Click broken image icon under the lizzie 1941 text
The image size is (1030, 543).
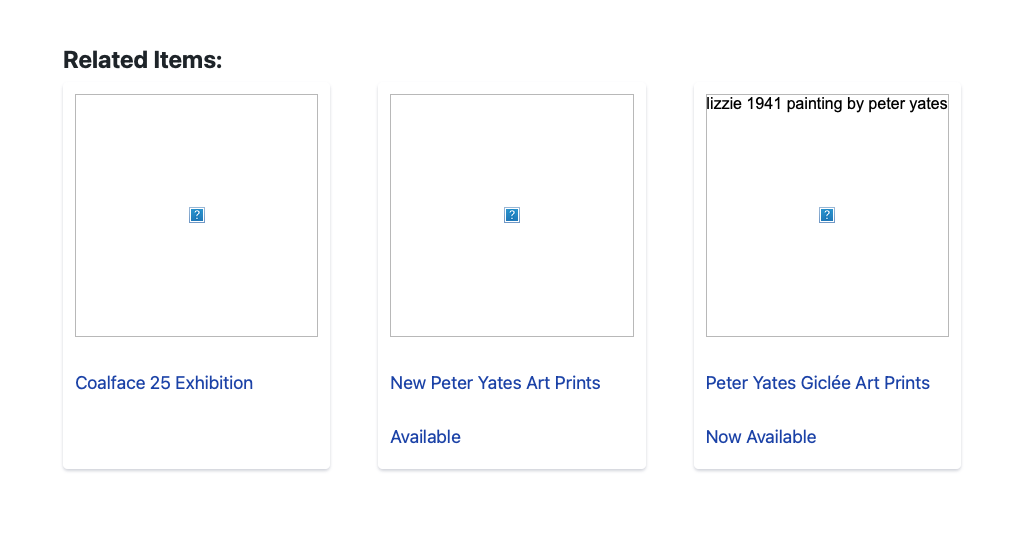pos(827,215)
